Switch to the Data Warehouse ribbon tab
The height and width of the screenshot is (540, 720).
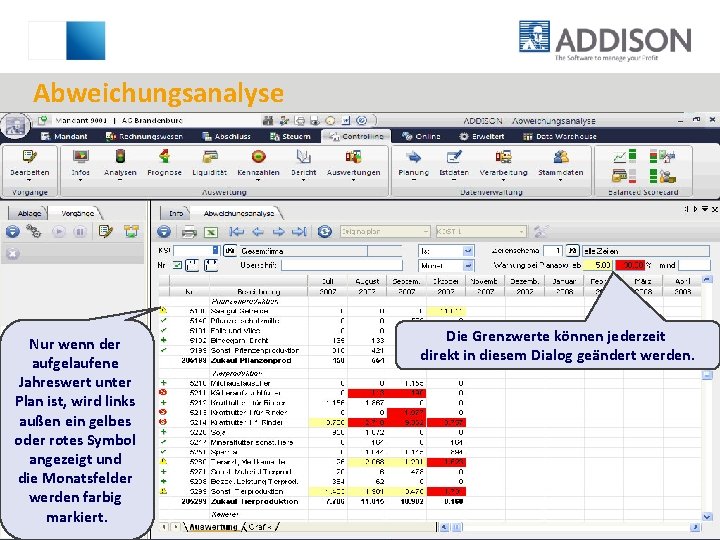point(560,136)
